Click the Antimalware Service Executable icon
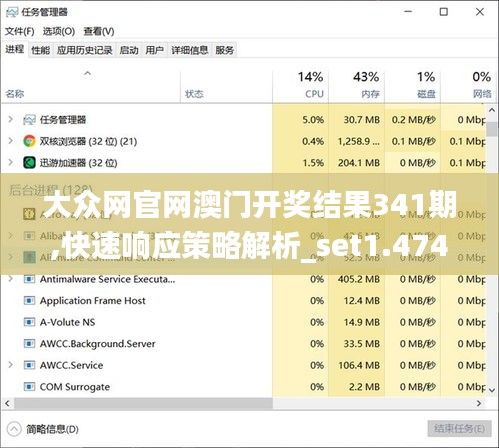 coord(29,279)
